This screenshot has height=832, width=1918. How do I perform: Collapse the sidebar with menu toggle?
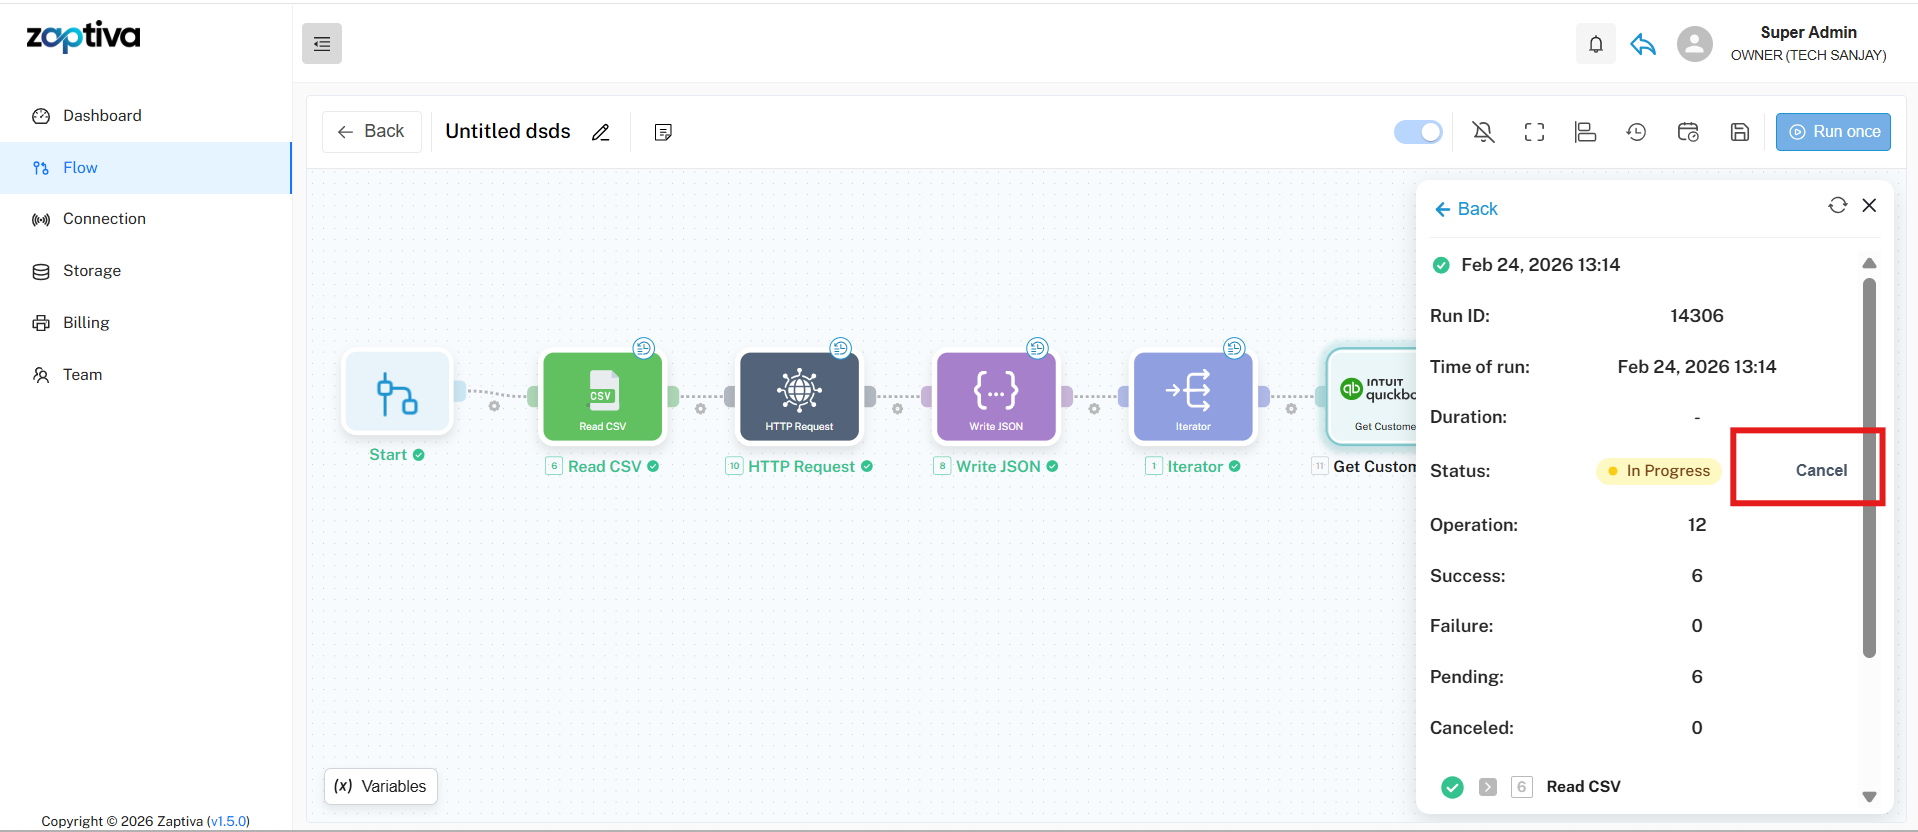tap(322, 44)
